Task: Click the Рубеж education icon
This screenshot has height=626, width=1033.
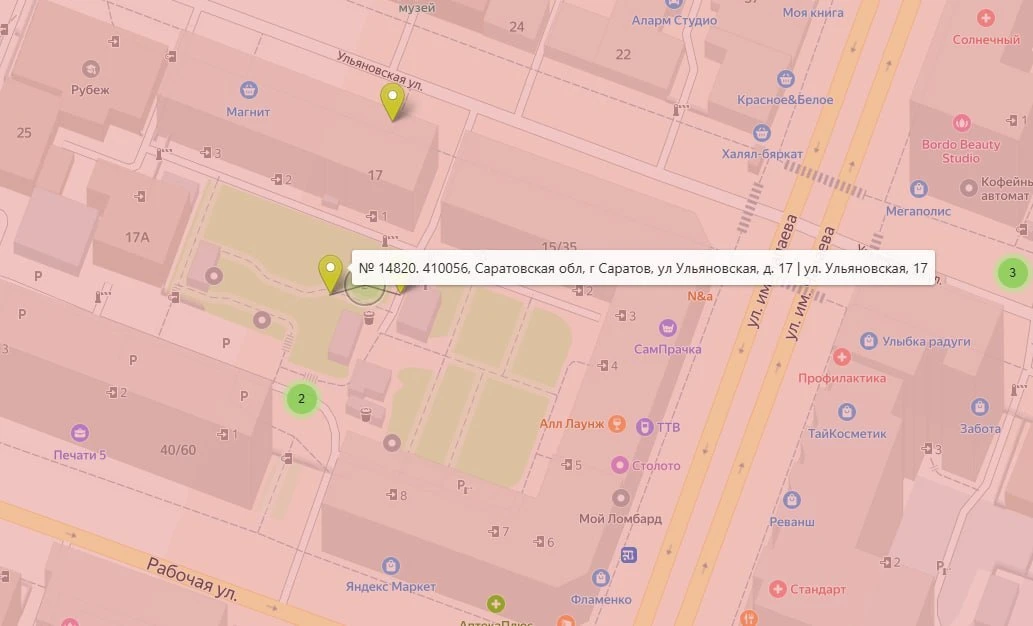Action: 91,69
